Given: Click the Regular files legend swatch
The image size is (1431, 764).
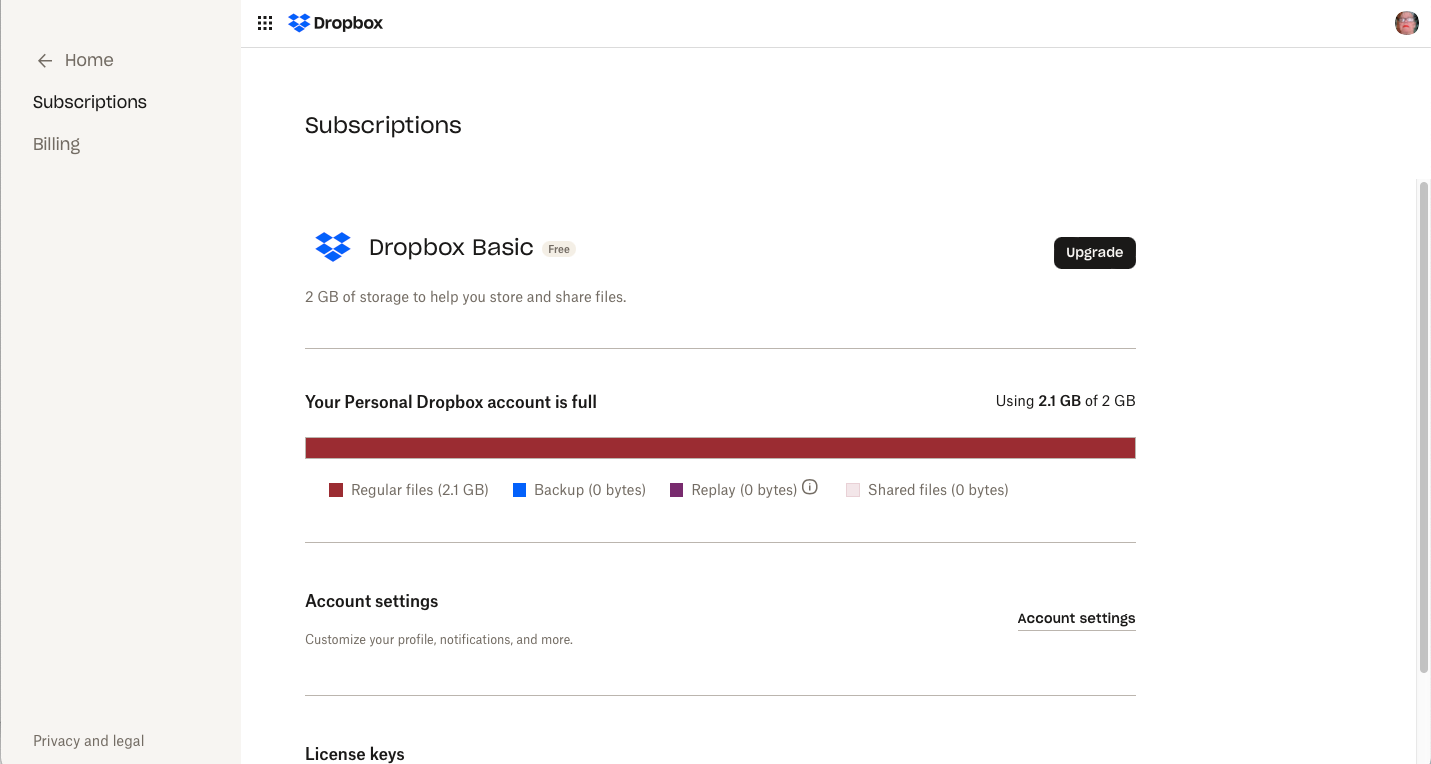Looking at the screenshot, I should 335,489.
